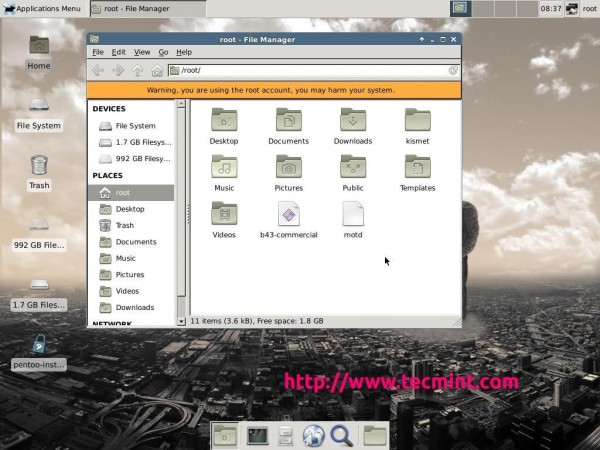This screenshot has width=600, height=450.
Task: Click plain folder icon in bottom panel
Action: [375, 435]
